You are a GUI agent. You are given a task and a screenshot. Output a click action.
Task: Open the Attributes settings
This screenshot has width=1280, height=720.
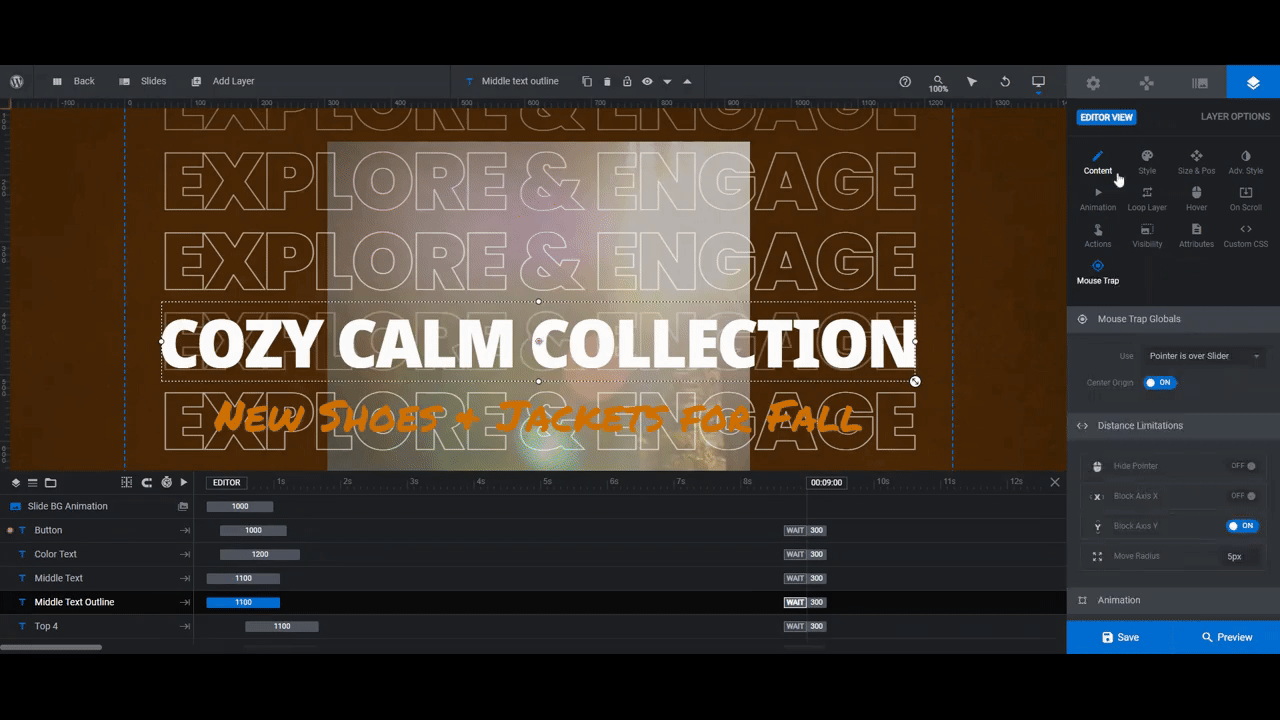click(1196, 236)
